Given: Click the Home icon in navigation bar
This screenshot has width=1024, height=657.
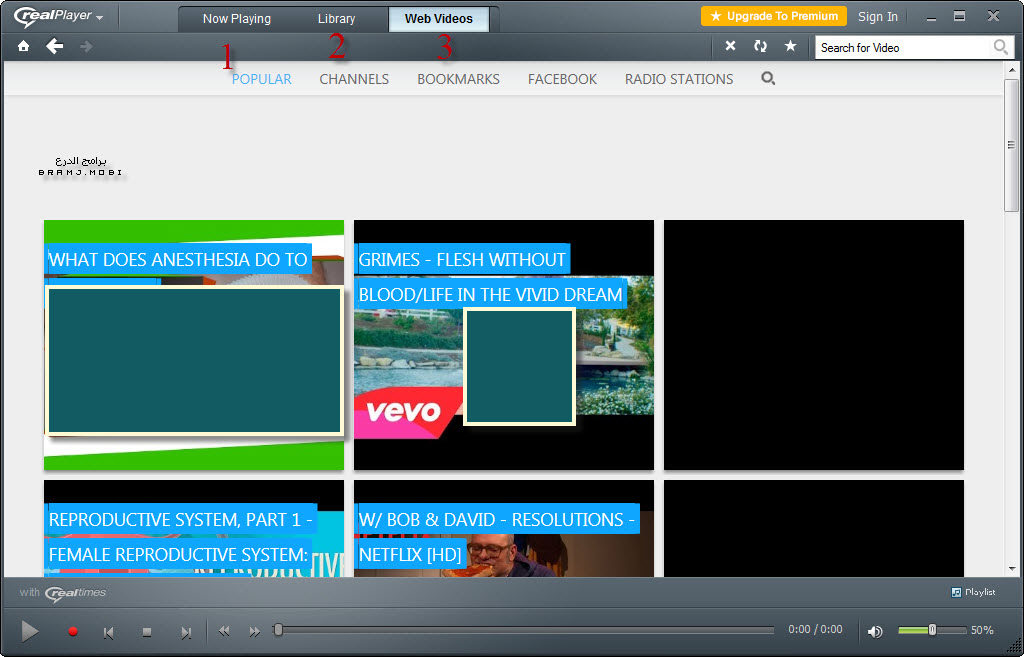Looking at the screenshot, I should click(x=23, y=46).
